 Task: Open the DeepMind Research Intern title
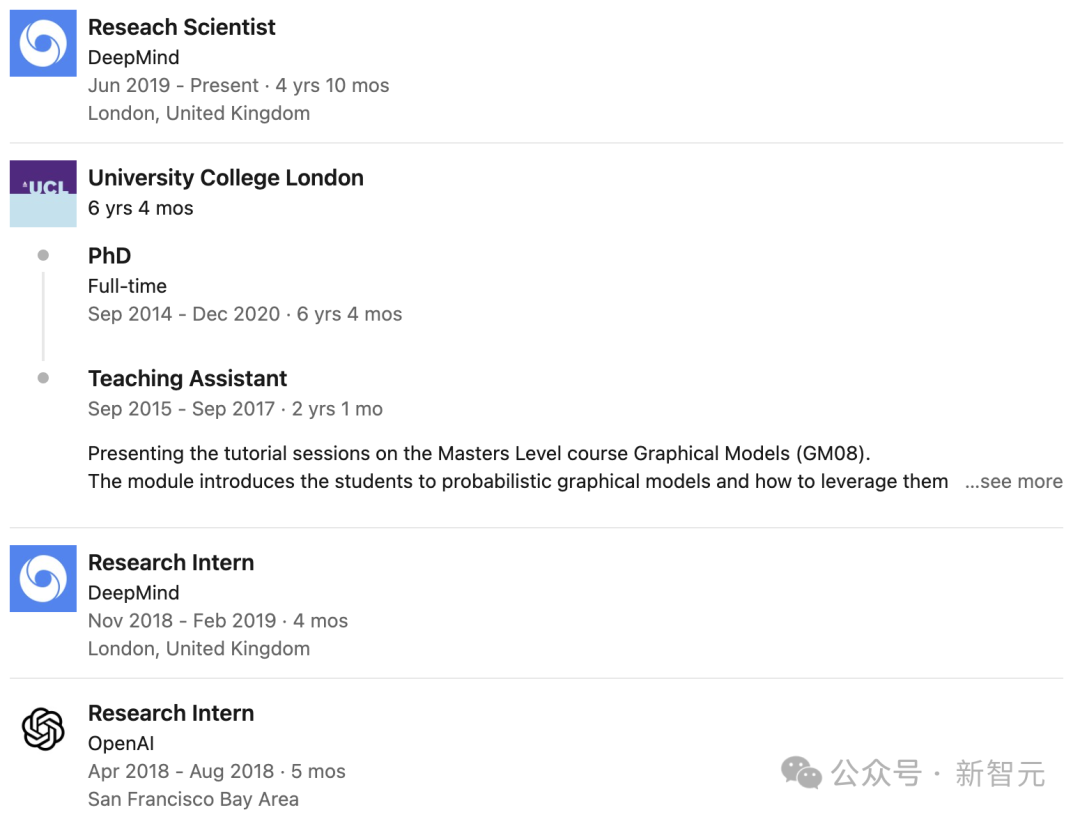pos(171,562)
